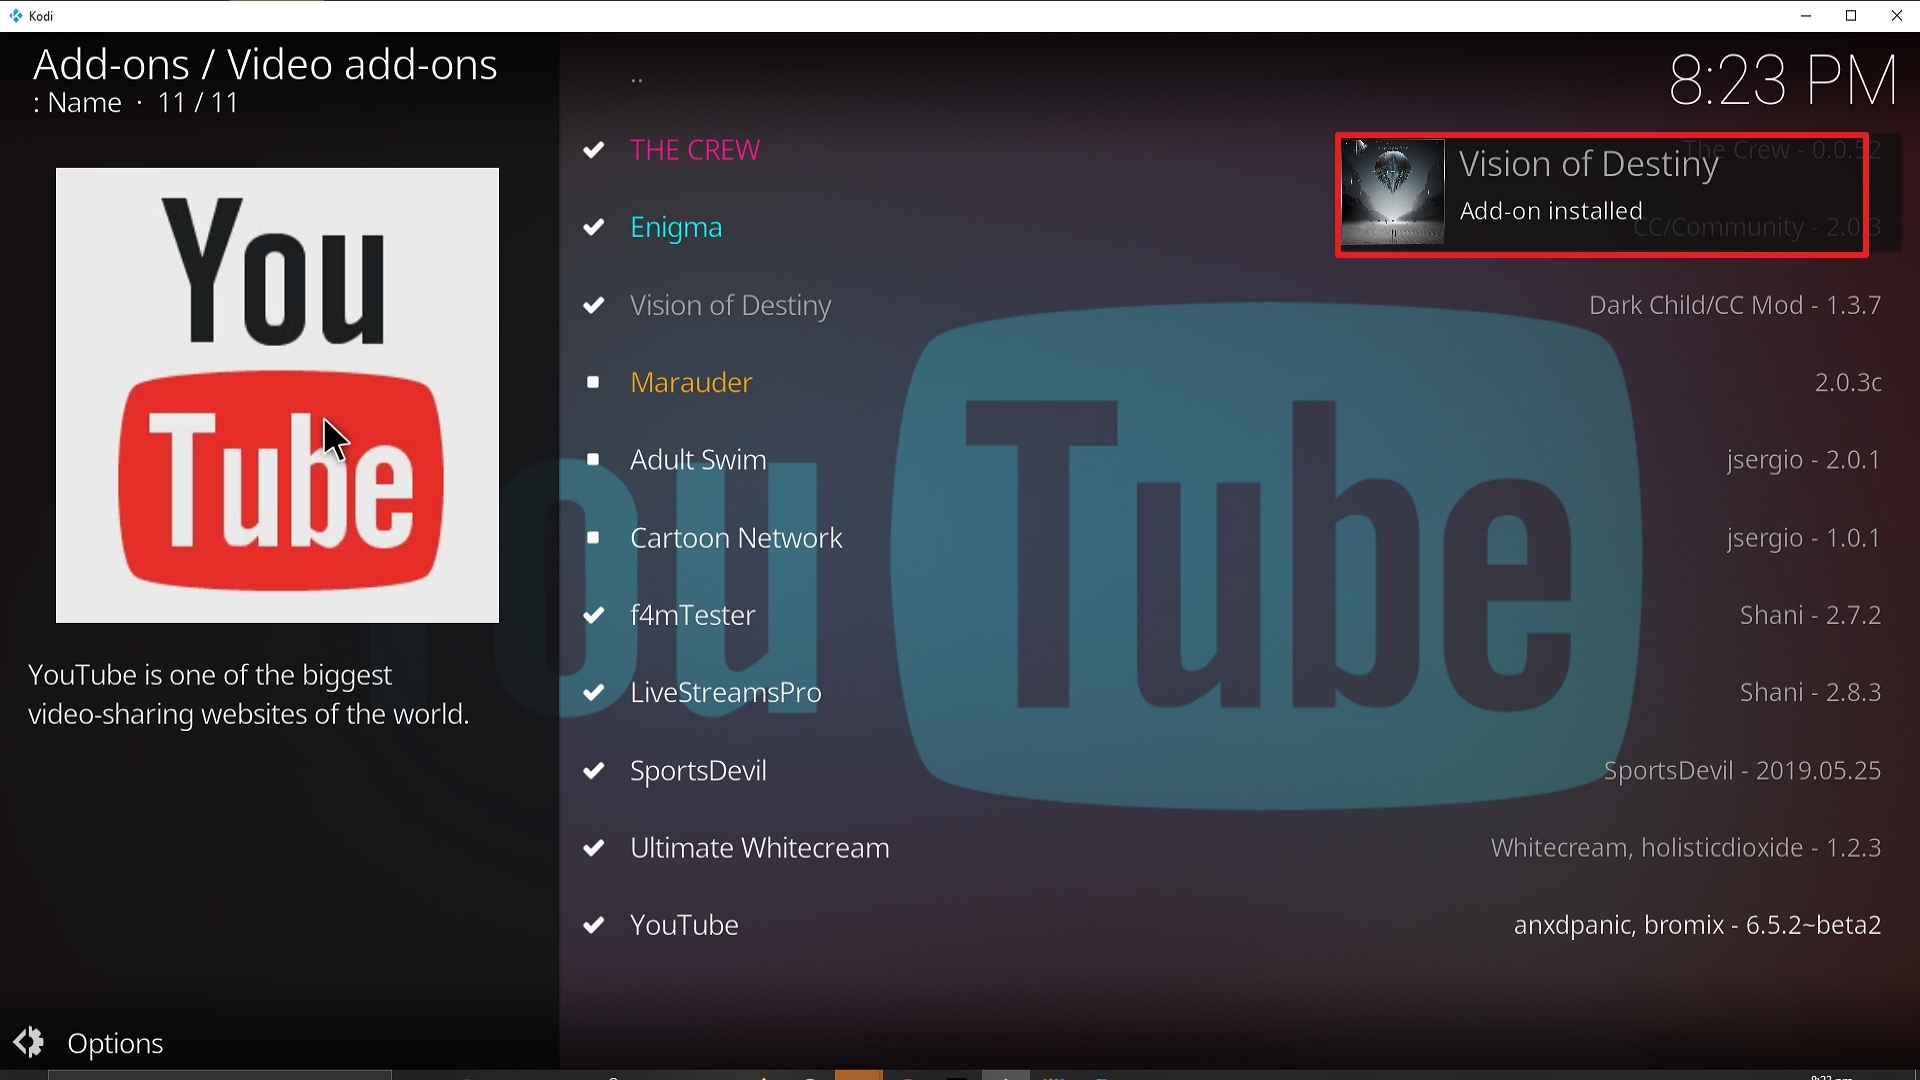
Task: Select Cartoon Network add-on
Action: [737, 539]
